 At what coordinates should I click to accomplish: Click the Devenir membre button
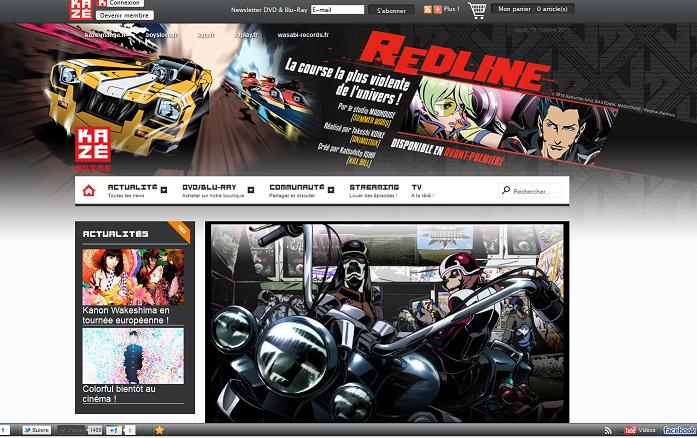(x=124, y=16)
